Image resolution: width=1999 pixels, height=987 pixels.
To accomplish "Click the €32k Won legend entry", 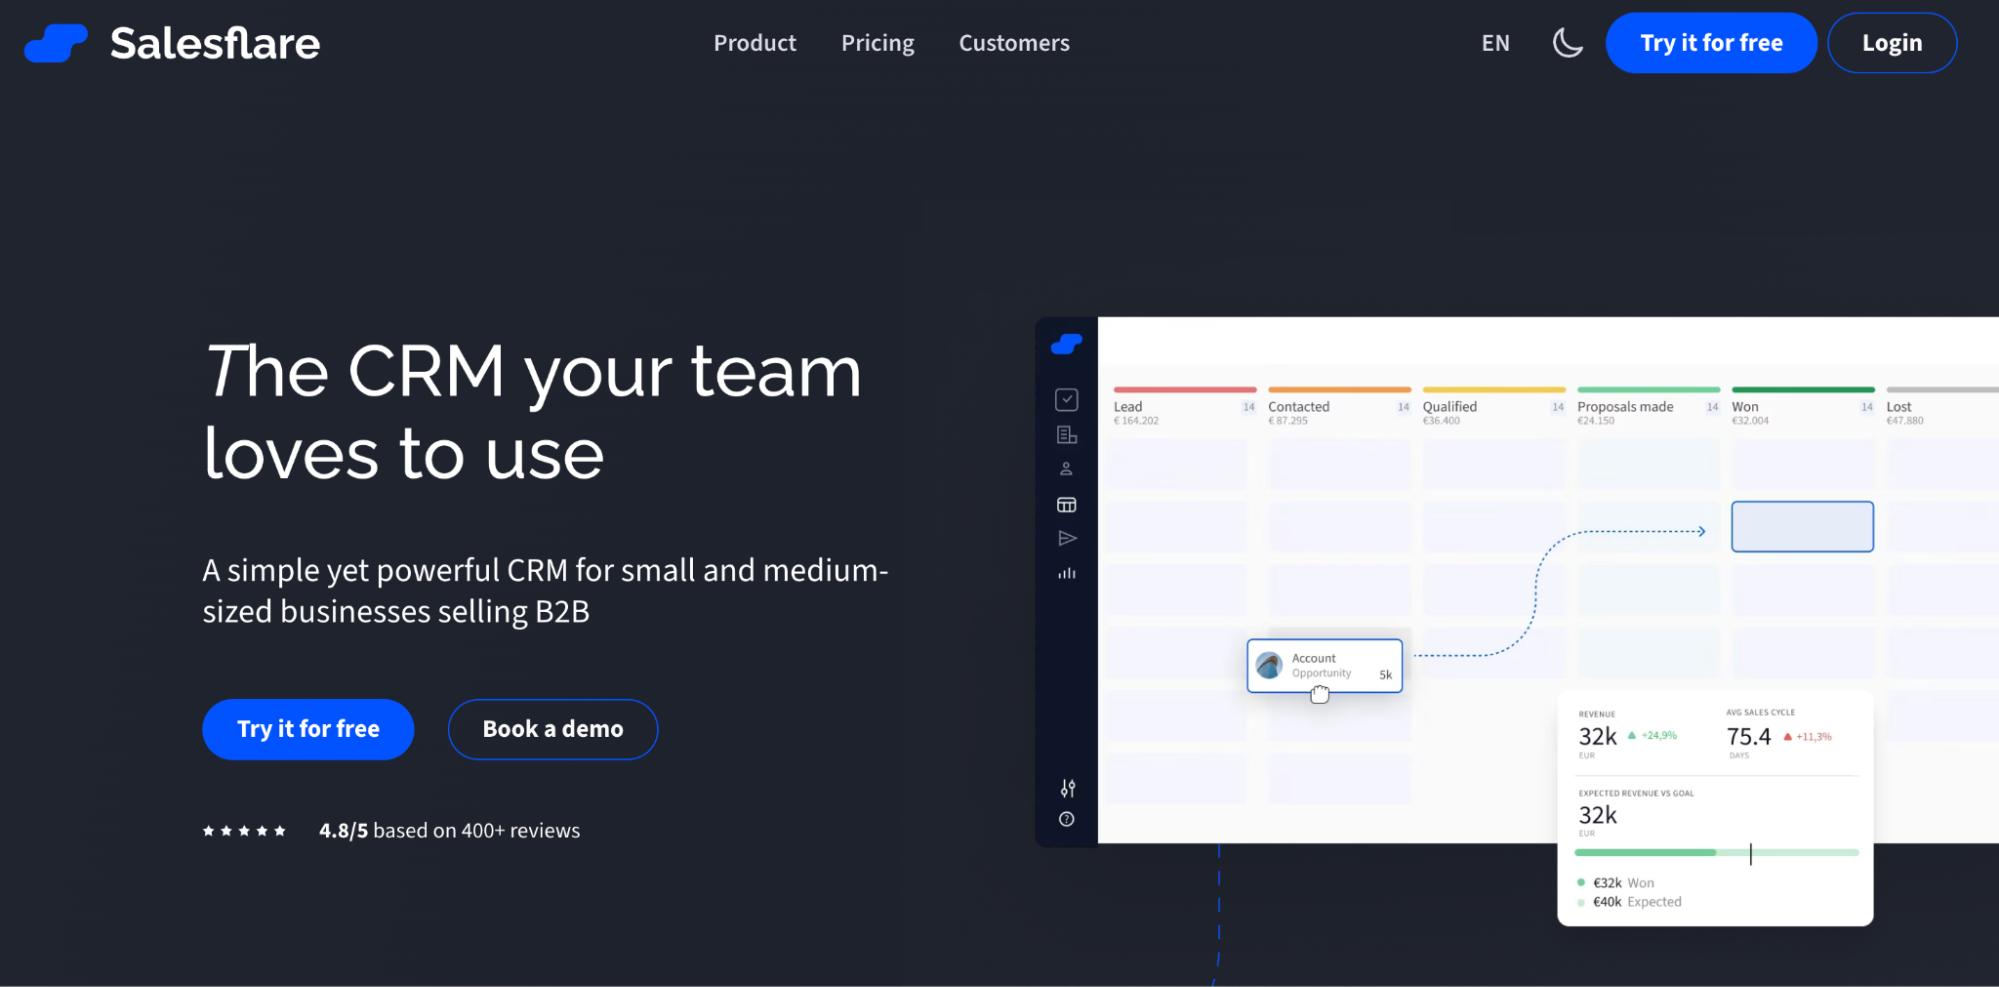I will pyautogui.click(x=1617, y=883).
